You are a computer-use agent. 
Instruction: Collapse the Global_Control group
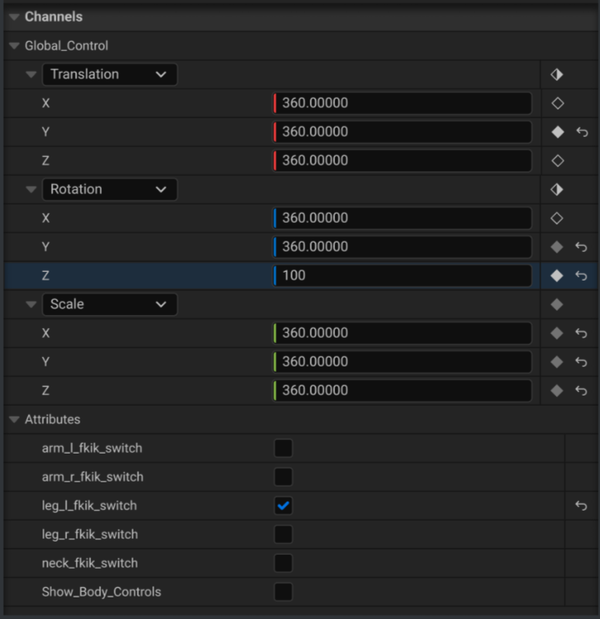[13, 46]
